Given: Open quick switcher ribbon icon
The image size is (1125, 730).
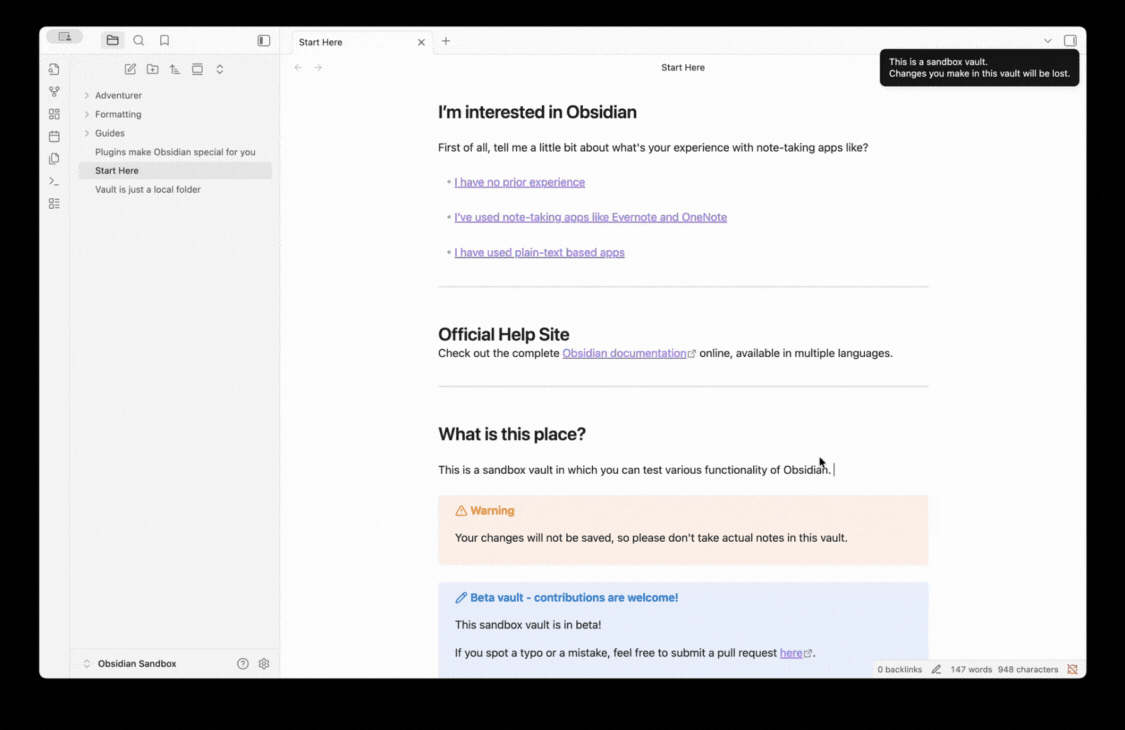Looking at the screenshot, I should (54, 70).
